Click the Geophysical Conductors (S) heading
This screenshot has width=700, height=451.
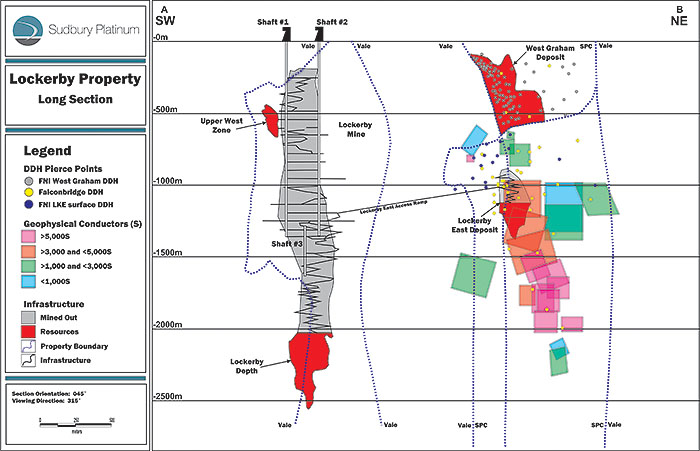[83, 224]
